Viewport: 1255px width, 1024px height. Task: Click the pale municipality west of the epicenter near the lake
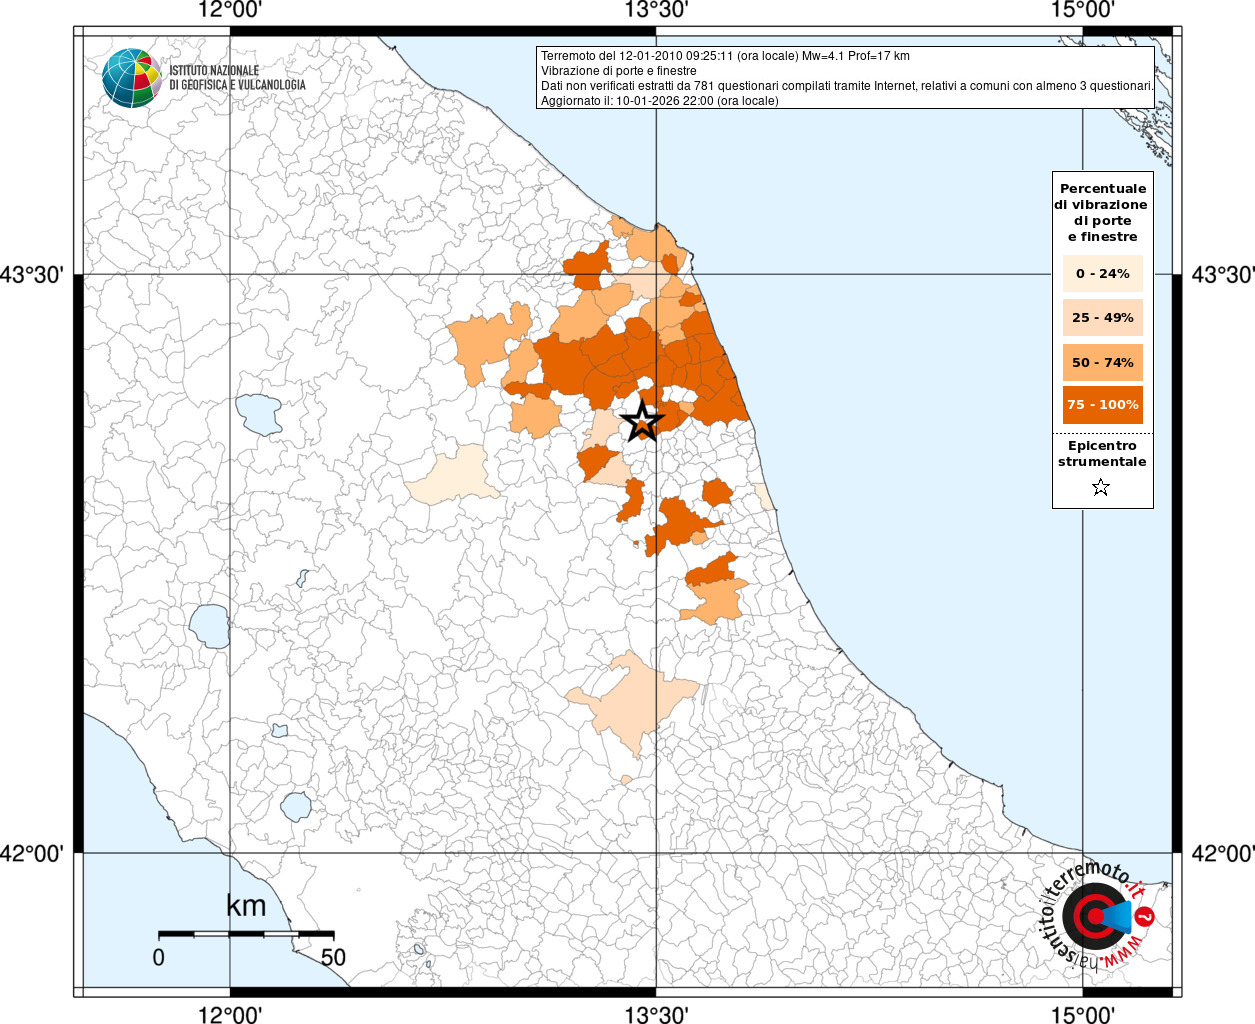pyautogui.click(x=453, y=476)
